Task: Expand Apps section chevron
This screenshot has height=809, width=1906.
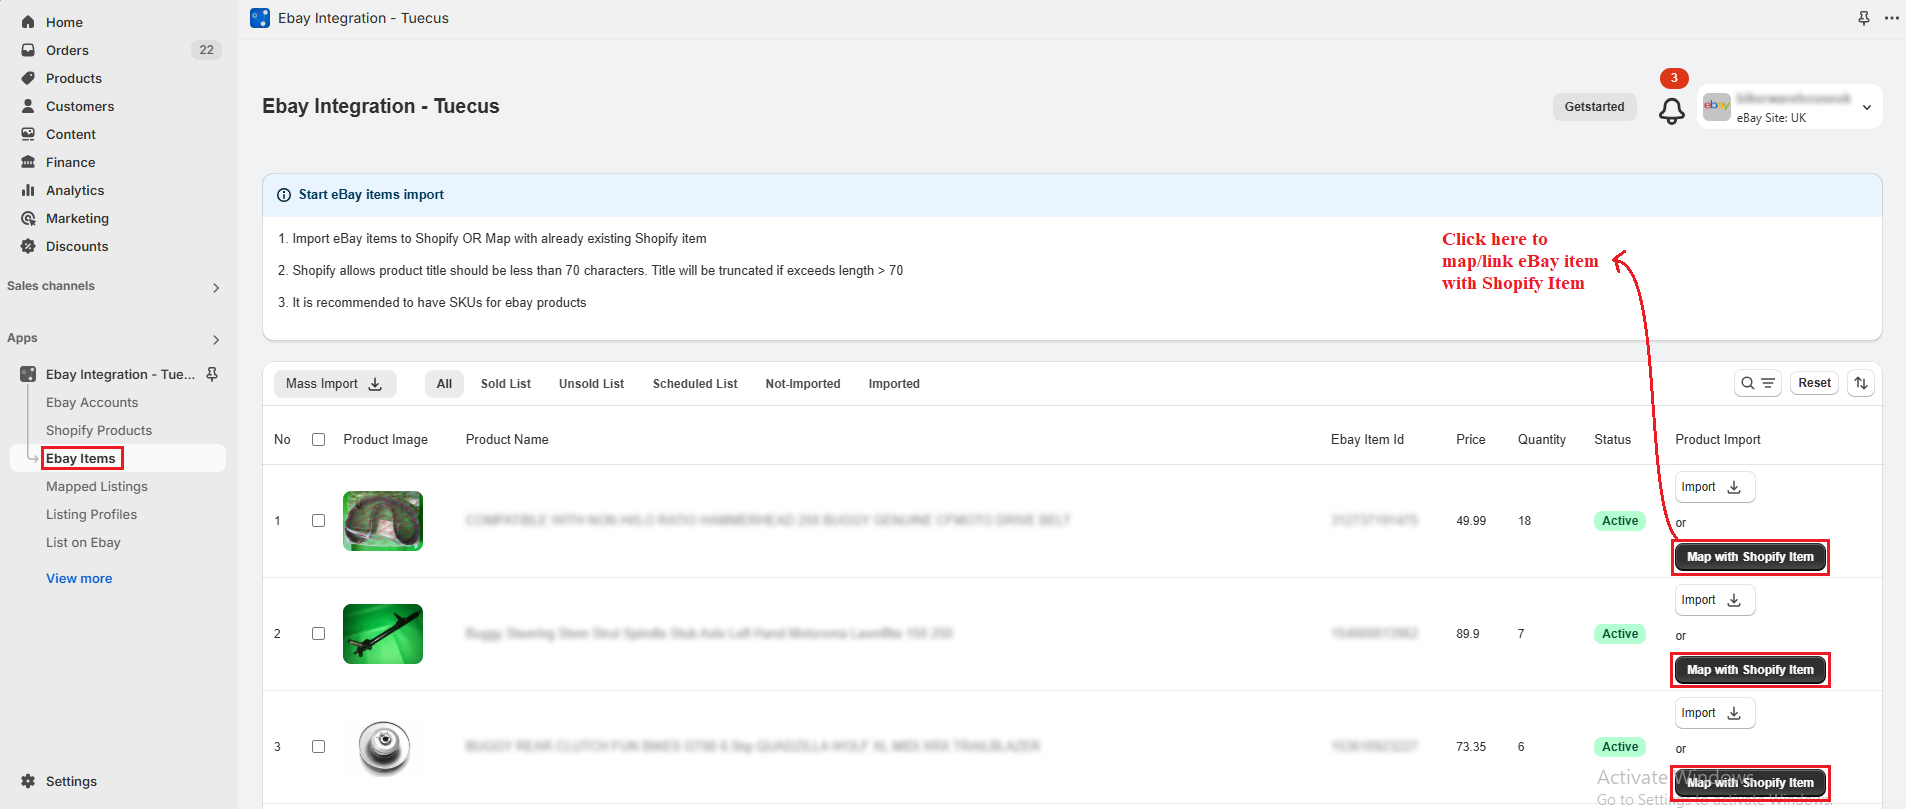Action: pyautogui.click(x=216, y=340)
